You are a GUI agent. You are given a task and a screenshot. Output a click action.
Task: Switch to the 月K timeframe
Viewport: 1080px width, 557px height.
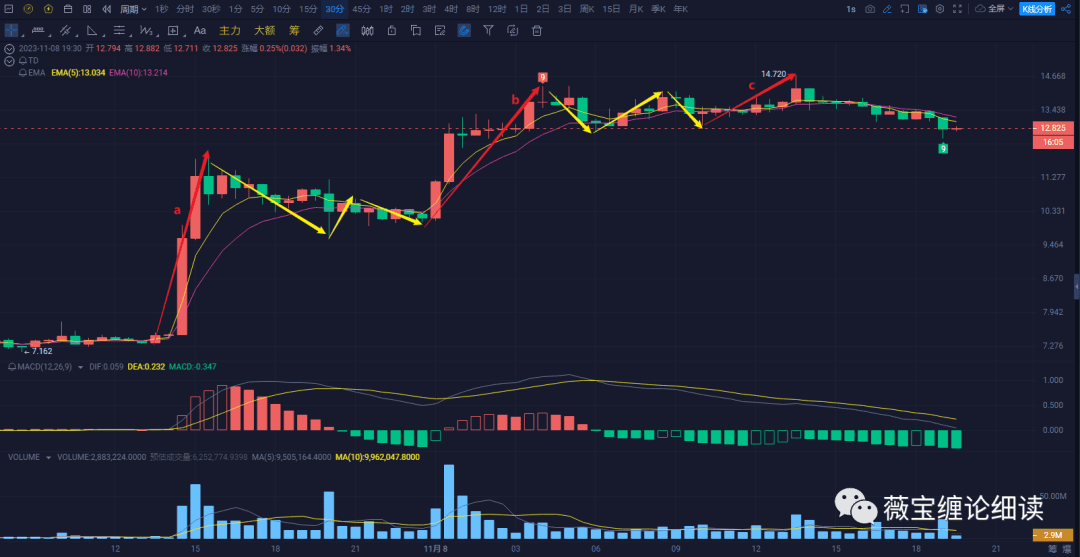coord(636,9)
